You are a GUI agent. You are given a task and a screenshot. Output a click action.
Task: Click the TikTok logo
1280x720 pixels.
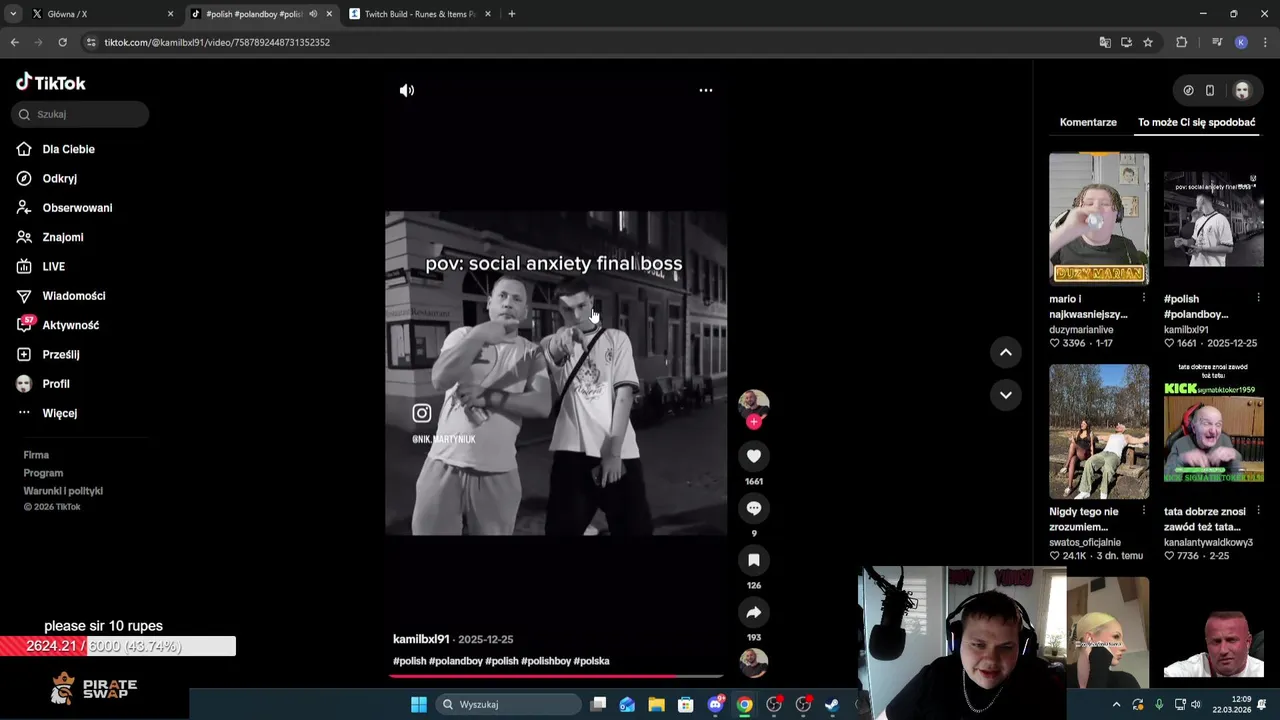(51, 83)
